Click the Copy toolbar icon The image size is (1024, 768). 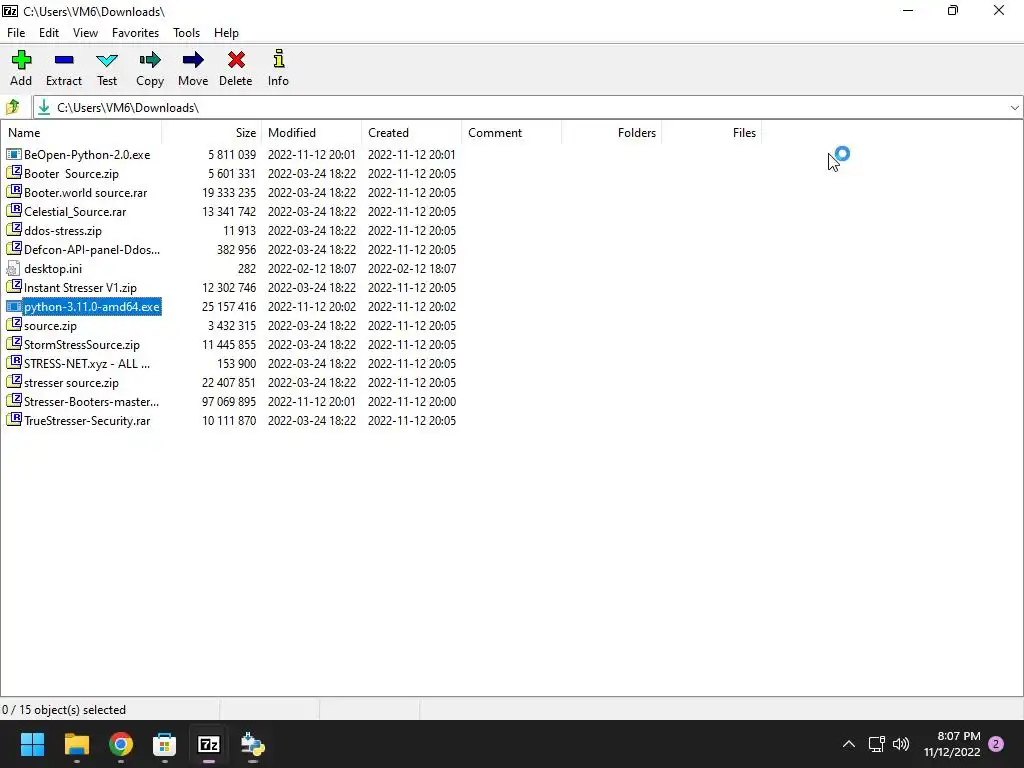[x=150, y=60]
